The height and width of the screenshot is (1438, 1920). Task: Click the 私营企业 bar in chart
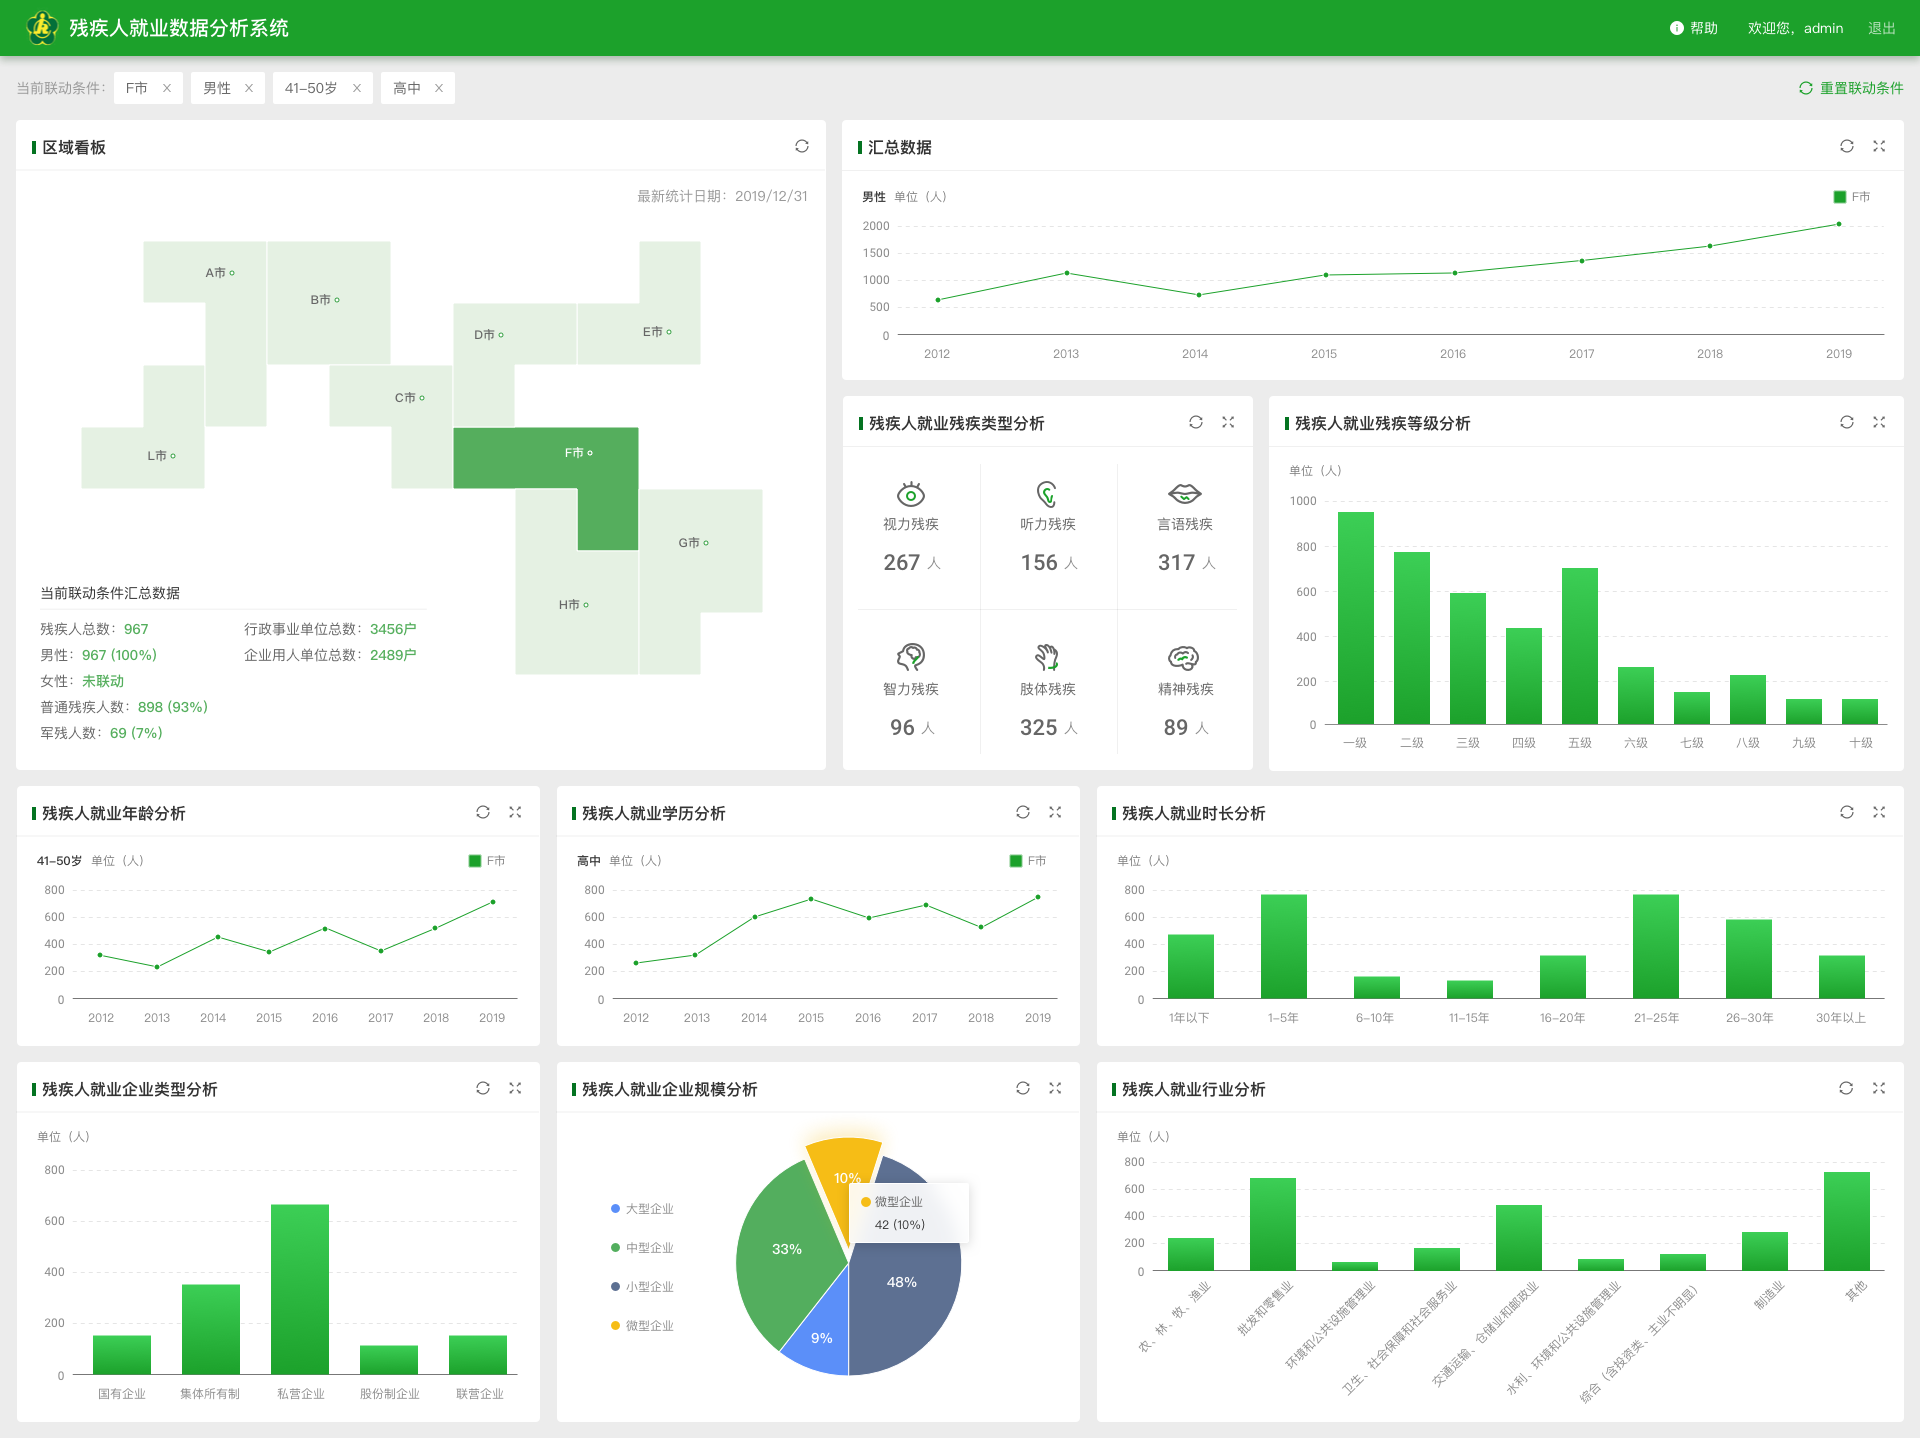(300, 1289)
